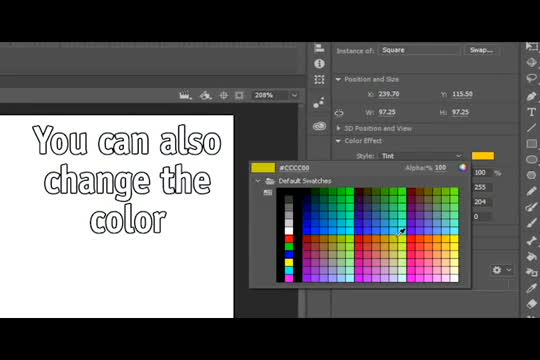Expand the 3D Position and View section
This screenshot has height=360, width=540.
coord(338,128)
